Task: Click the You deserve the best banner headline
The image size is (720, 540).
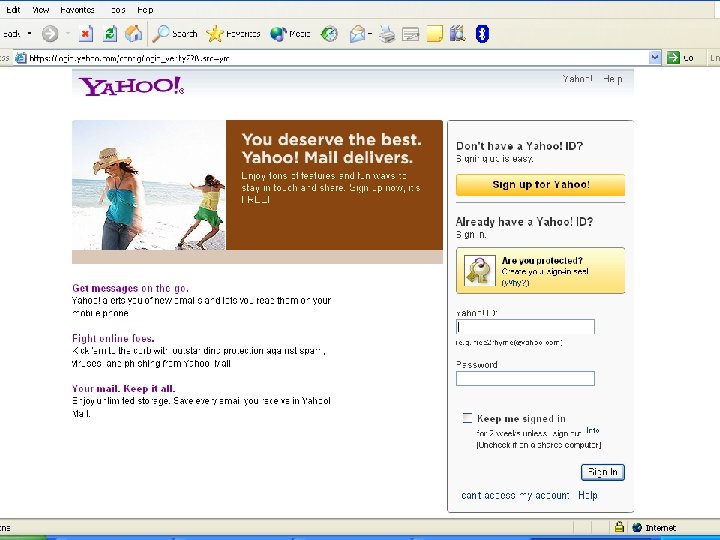Action: (x=331, y=148)
